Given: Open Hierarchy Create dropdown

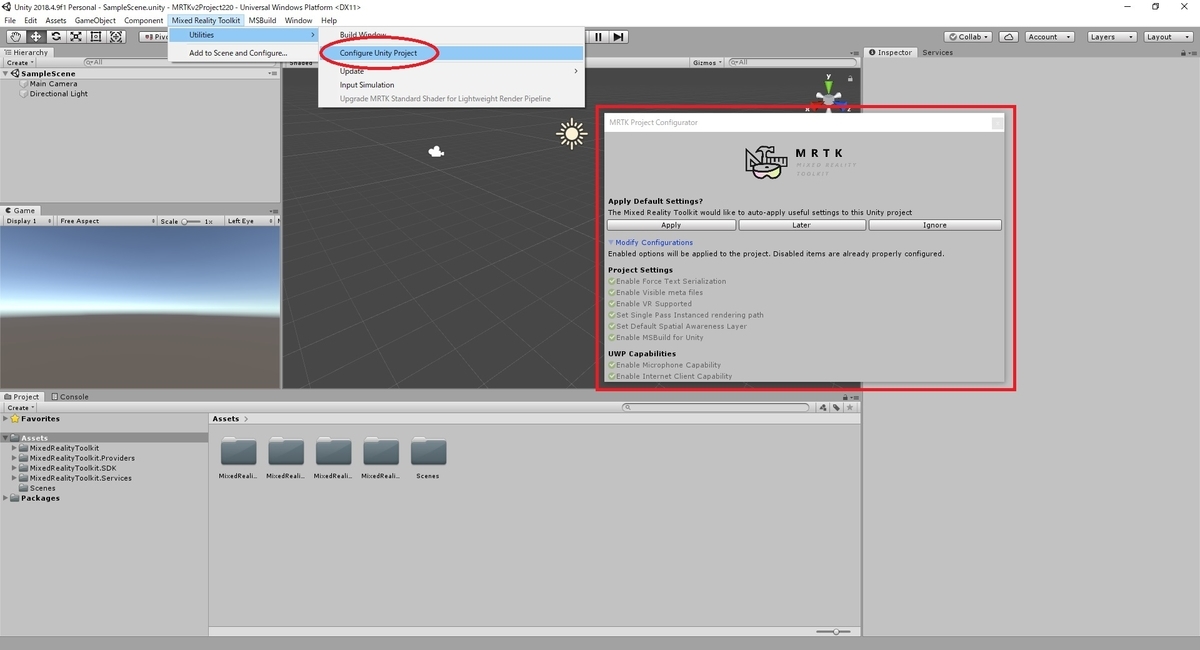Looking at the screenshot, I should tap(22, 62).
